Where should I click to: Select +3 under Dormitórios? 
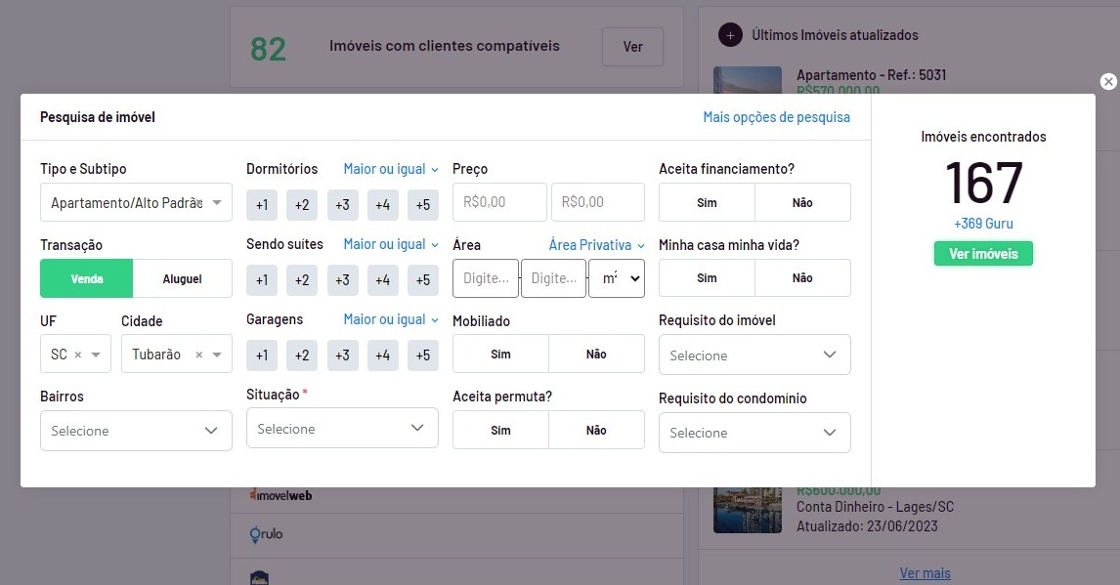[342, 205]
